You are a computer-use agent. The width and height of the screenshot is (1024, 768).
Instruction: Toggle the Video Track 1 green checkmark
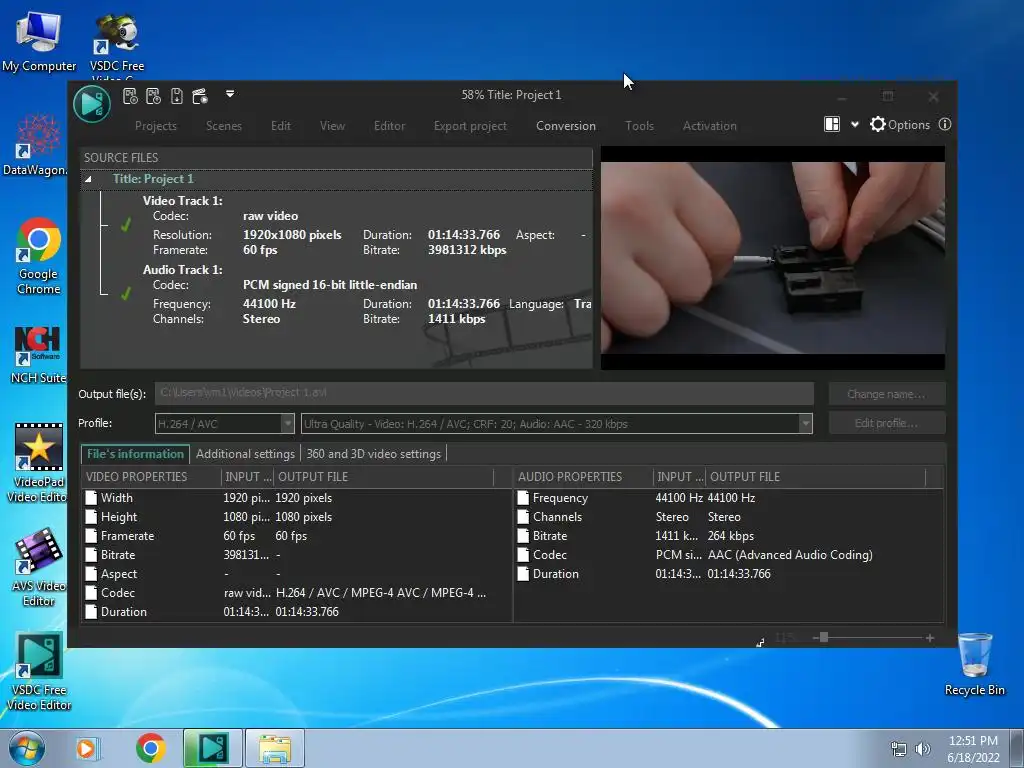tap(125, 225)
